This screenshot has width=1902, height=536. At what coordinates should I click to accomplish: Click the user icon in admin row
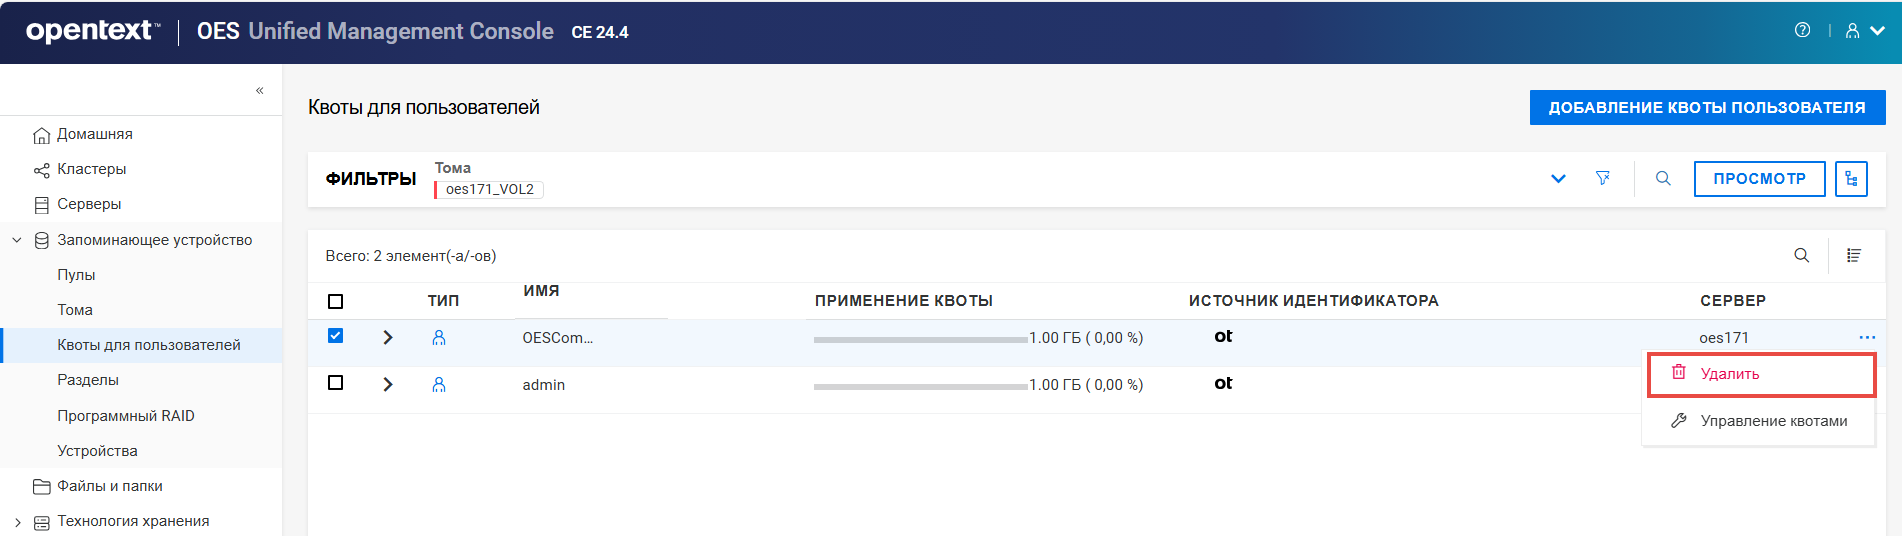[x=439, y=385]
